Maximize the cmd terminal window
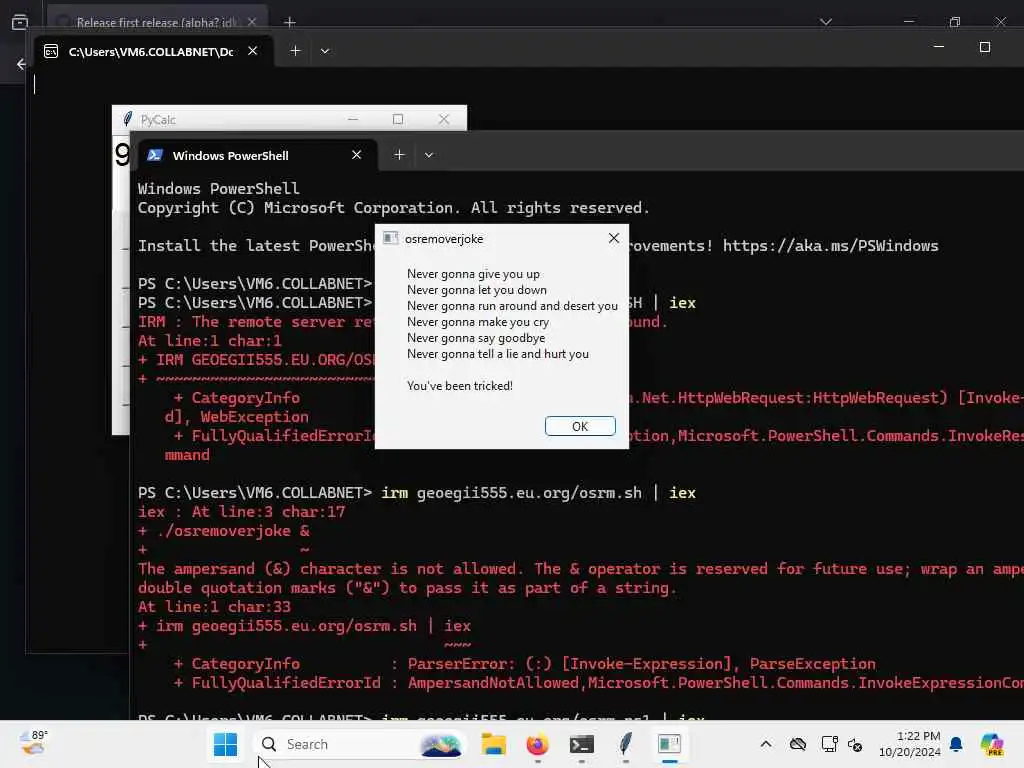The image size is (1024, 768). 984,47
